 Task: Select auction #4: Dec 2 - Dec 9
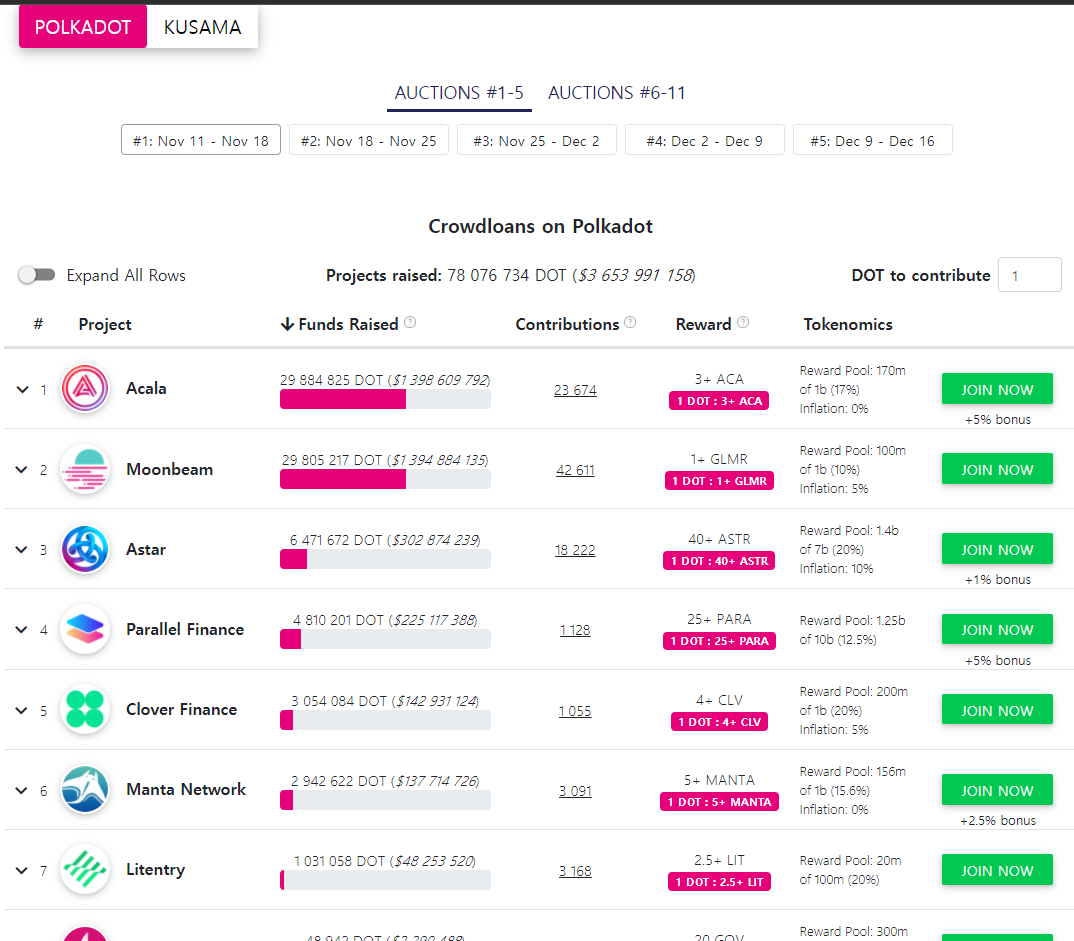pyautogui.click(x=704, y=140)
